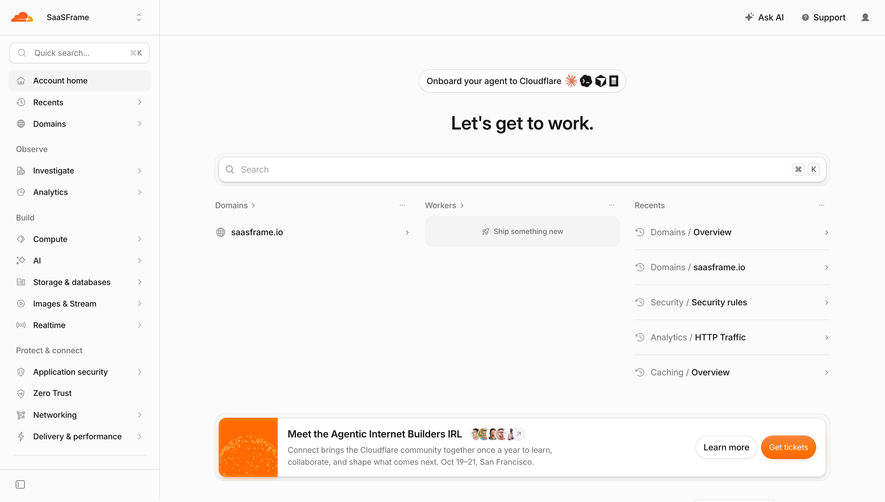
Task: Expand the AI section chevron
Action: pyautogui.click(x=139, y=260)
